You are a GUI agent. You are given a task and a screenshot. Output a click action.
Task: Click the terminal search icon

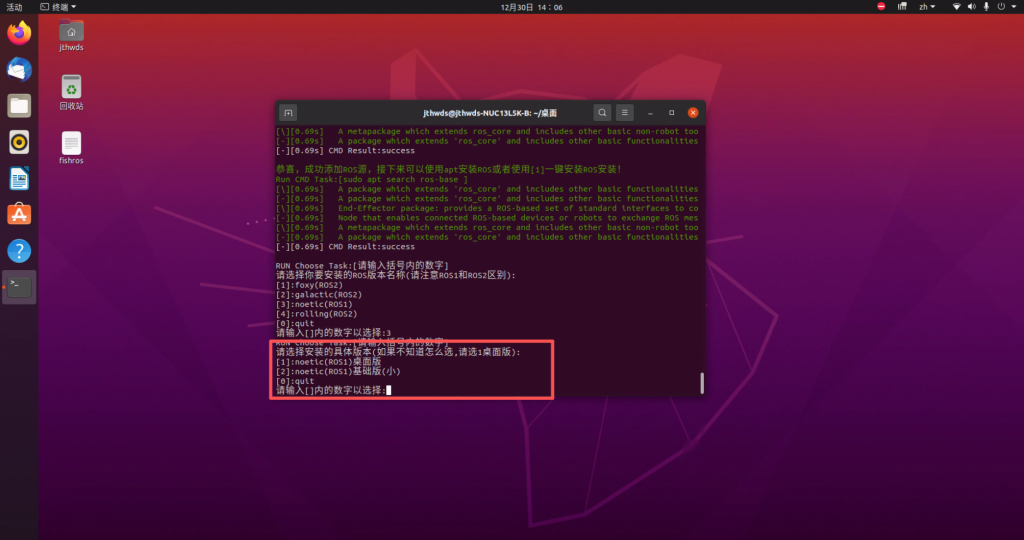click(601, 113)
